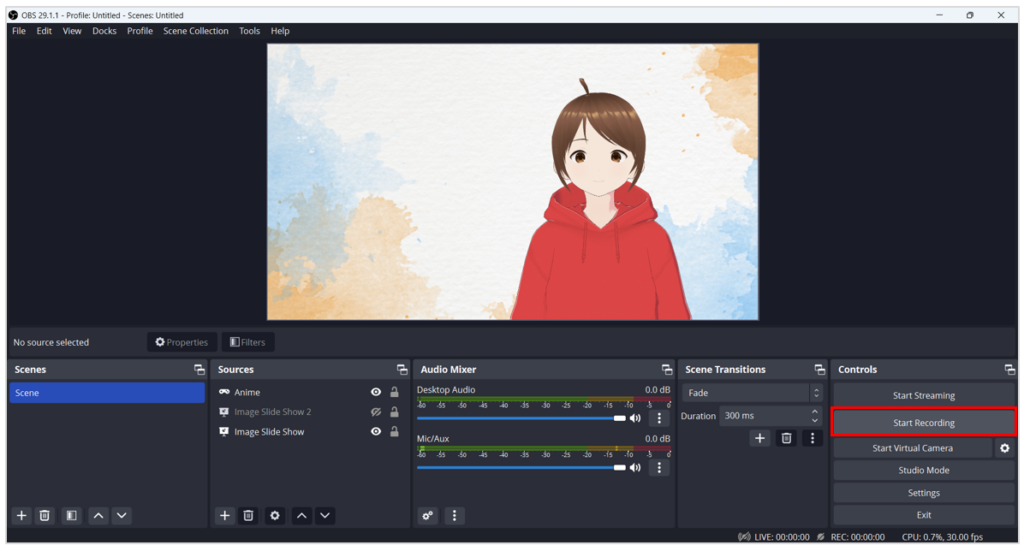Open advanced audio properties gears icon
This screenshot has height=551, width=1024.
pyautogui.click(x=428, y=515)
